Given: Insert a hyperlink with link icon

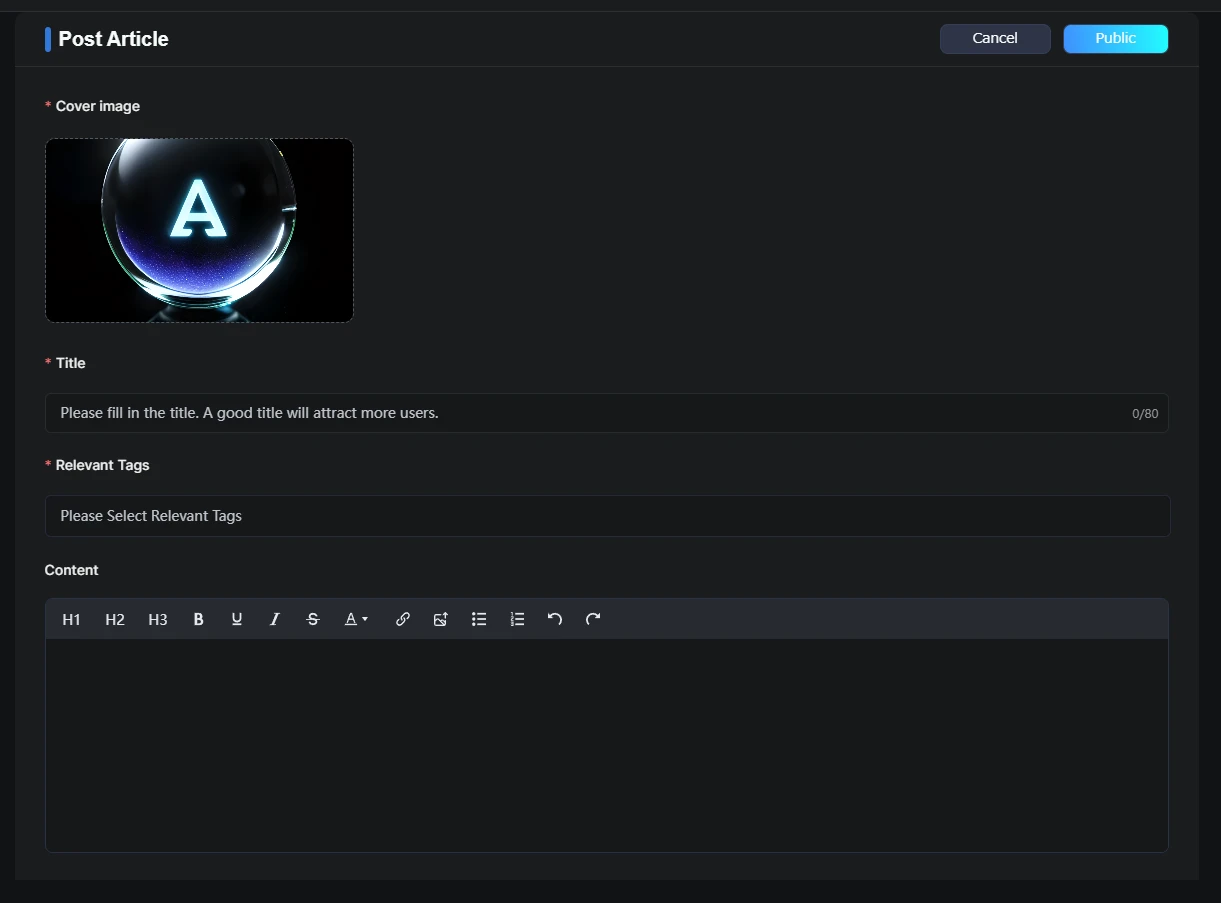Looking at the screenshot, I should point(402,620).
